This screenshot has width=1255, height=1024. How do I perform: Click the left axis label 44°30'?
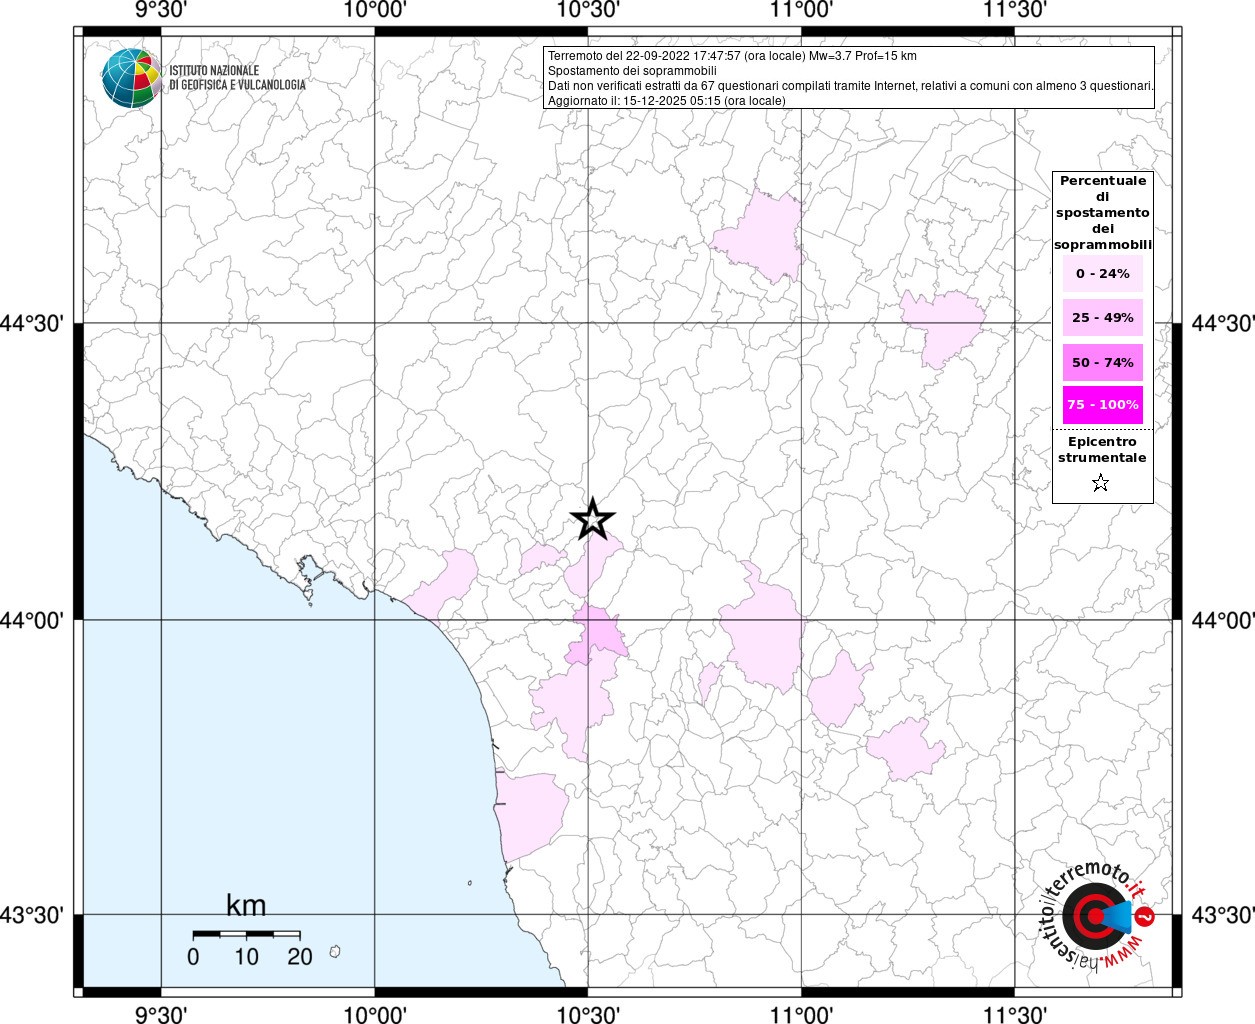(32, 324)
